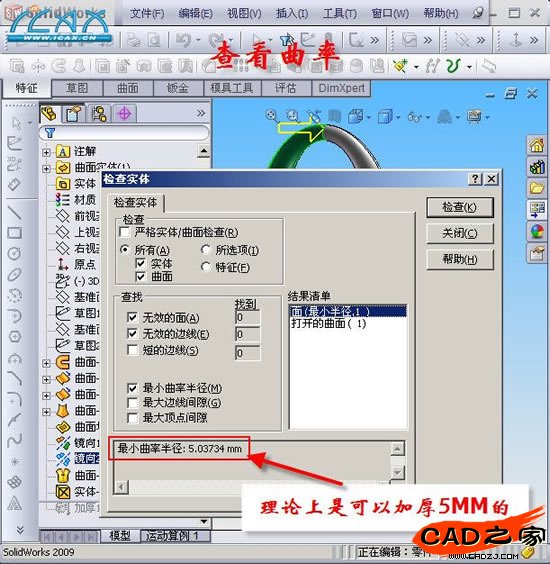Screen dimensions: 550x564
Task: Open the display style dropdown arrow
Action: pos(398,117)
